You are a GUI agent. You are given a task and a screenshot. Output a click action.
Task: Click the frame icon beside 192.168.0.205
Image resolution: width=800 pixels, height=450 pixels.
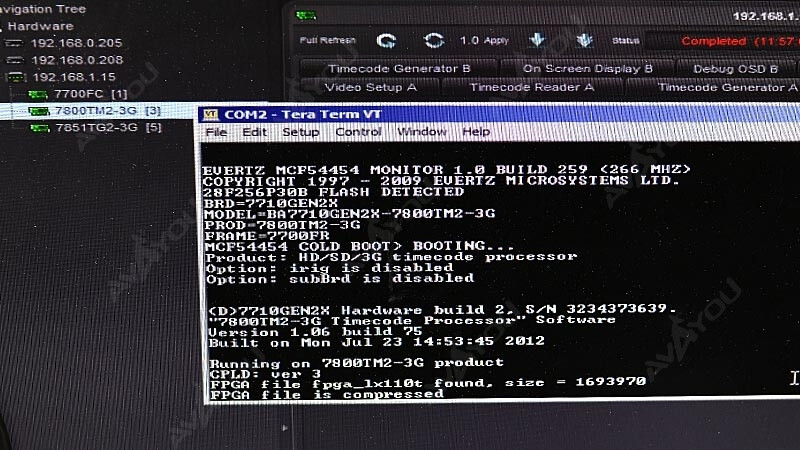coord(15,43)
